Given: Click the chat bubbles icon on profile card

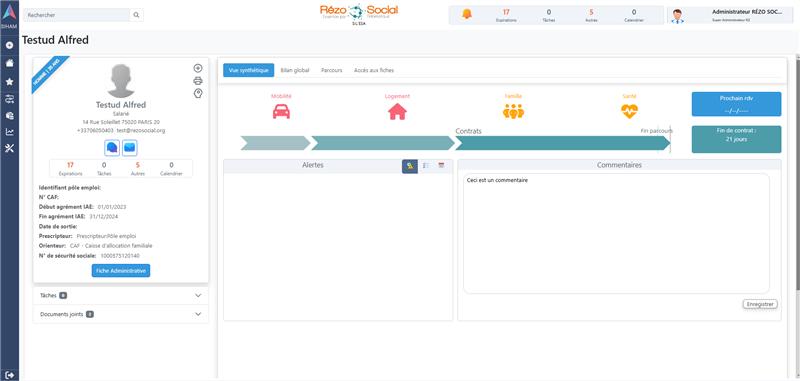Looking at the screenshot, I should click(x=112, y=148).
